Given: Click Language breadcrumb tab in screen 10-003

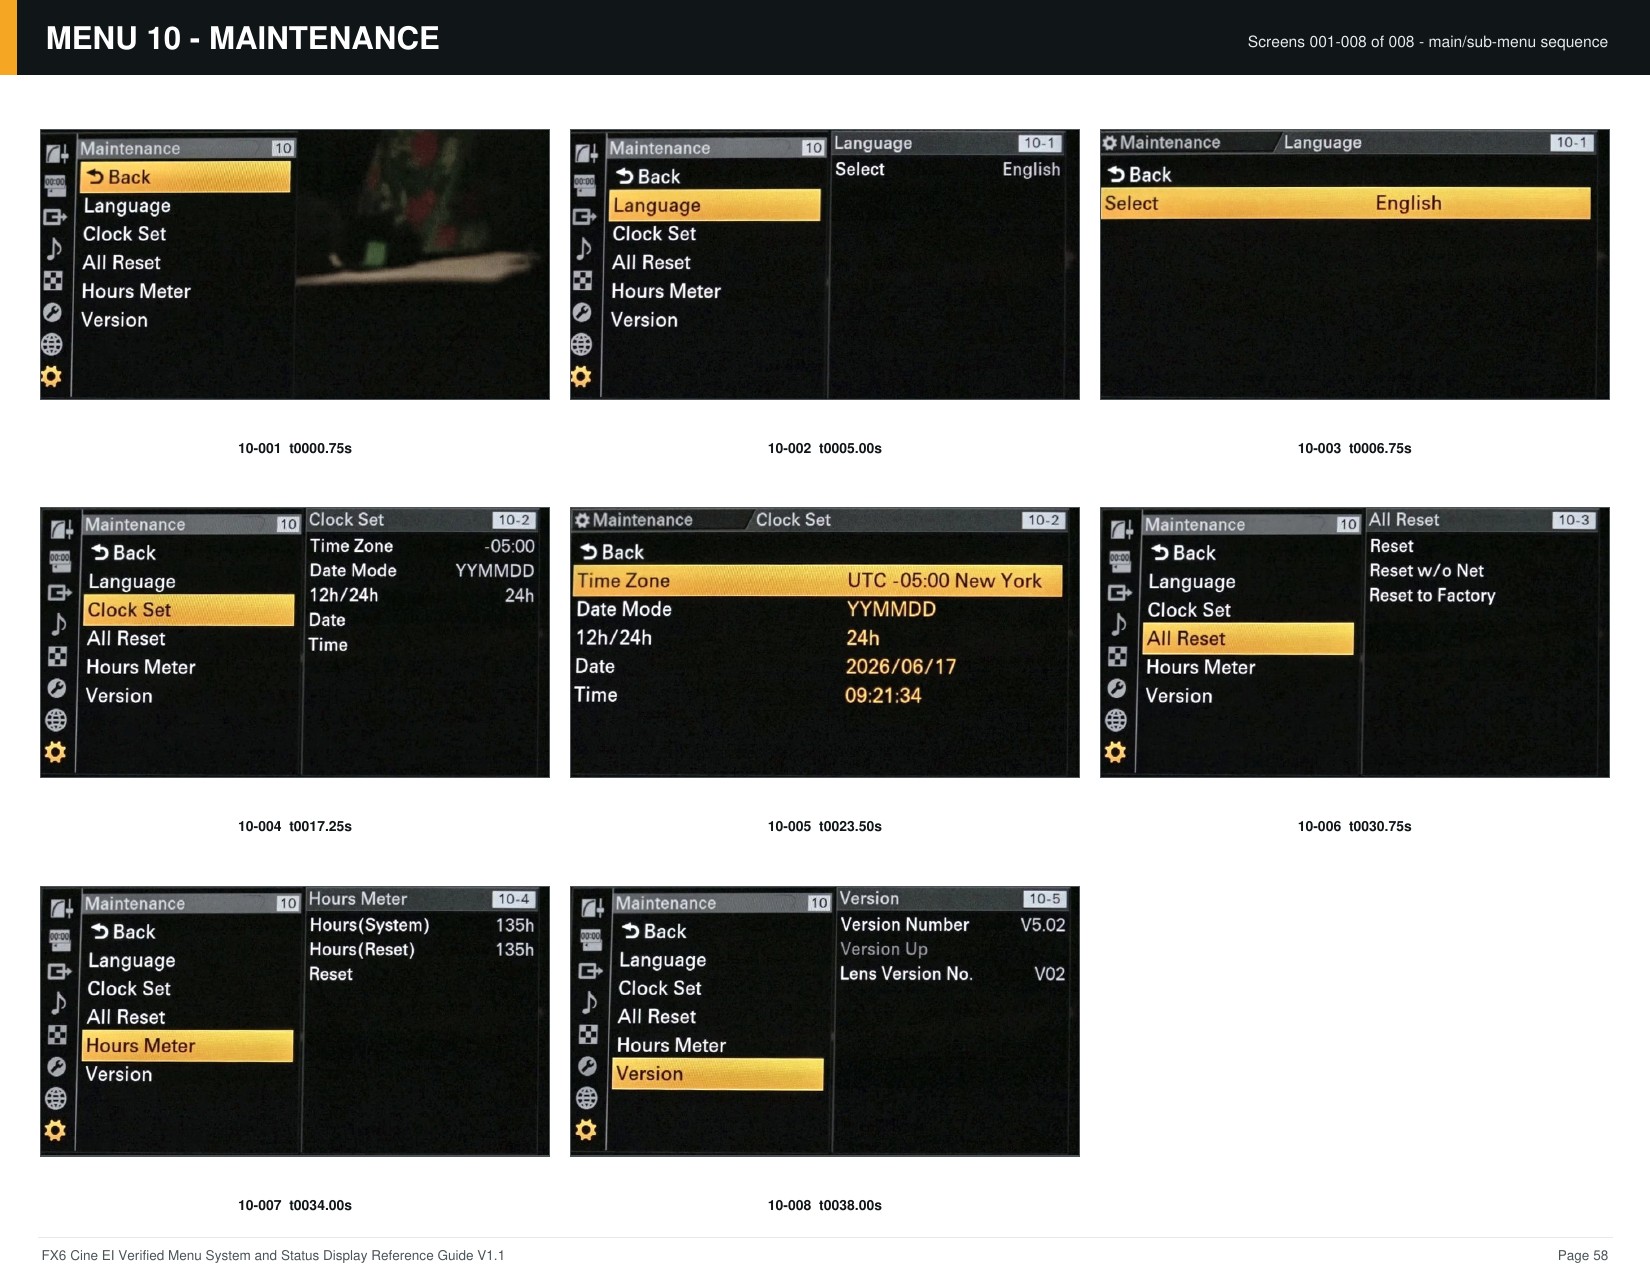Looking at the screenshot, I should point(1322,143).
